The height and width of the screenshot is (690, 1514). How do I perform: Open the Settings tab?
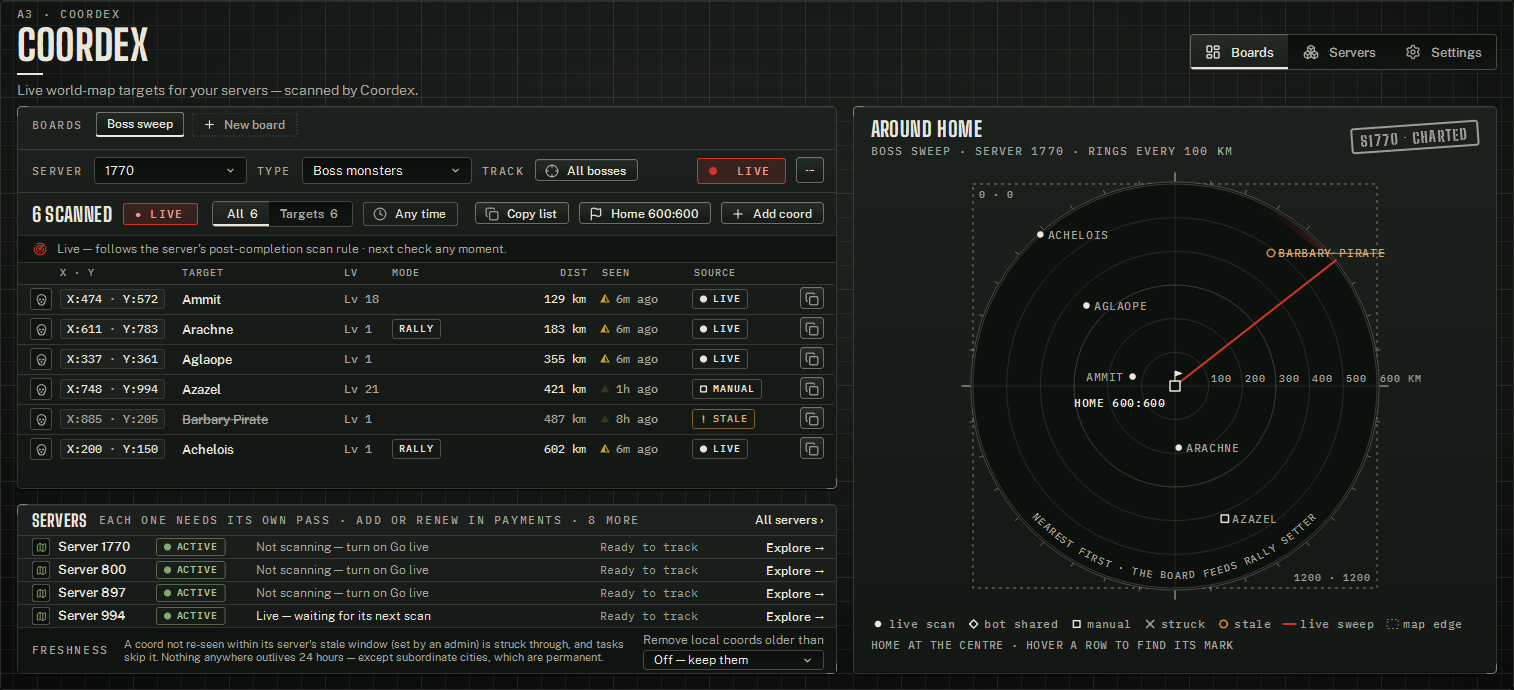1443,52
